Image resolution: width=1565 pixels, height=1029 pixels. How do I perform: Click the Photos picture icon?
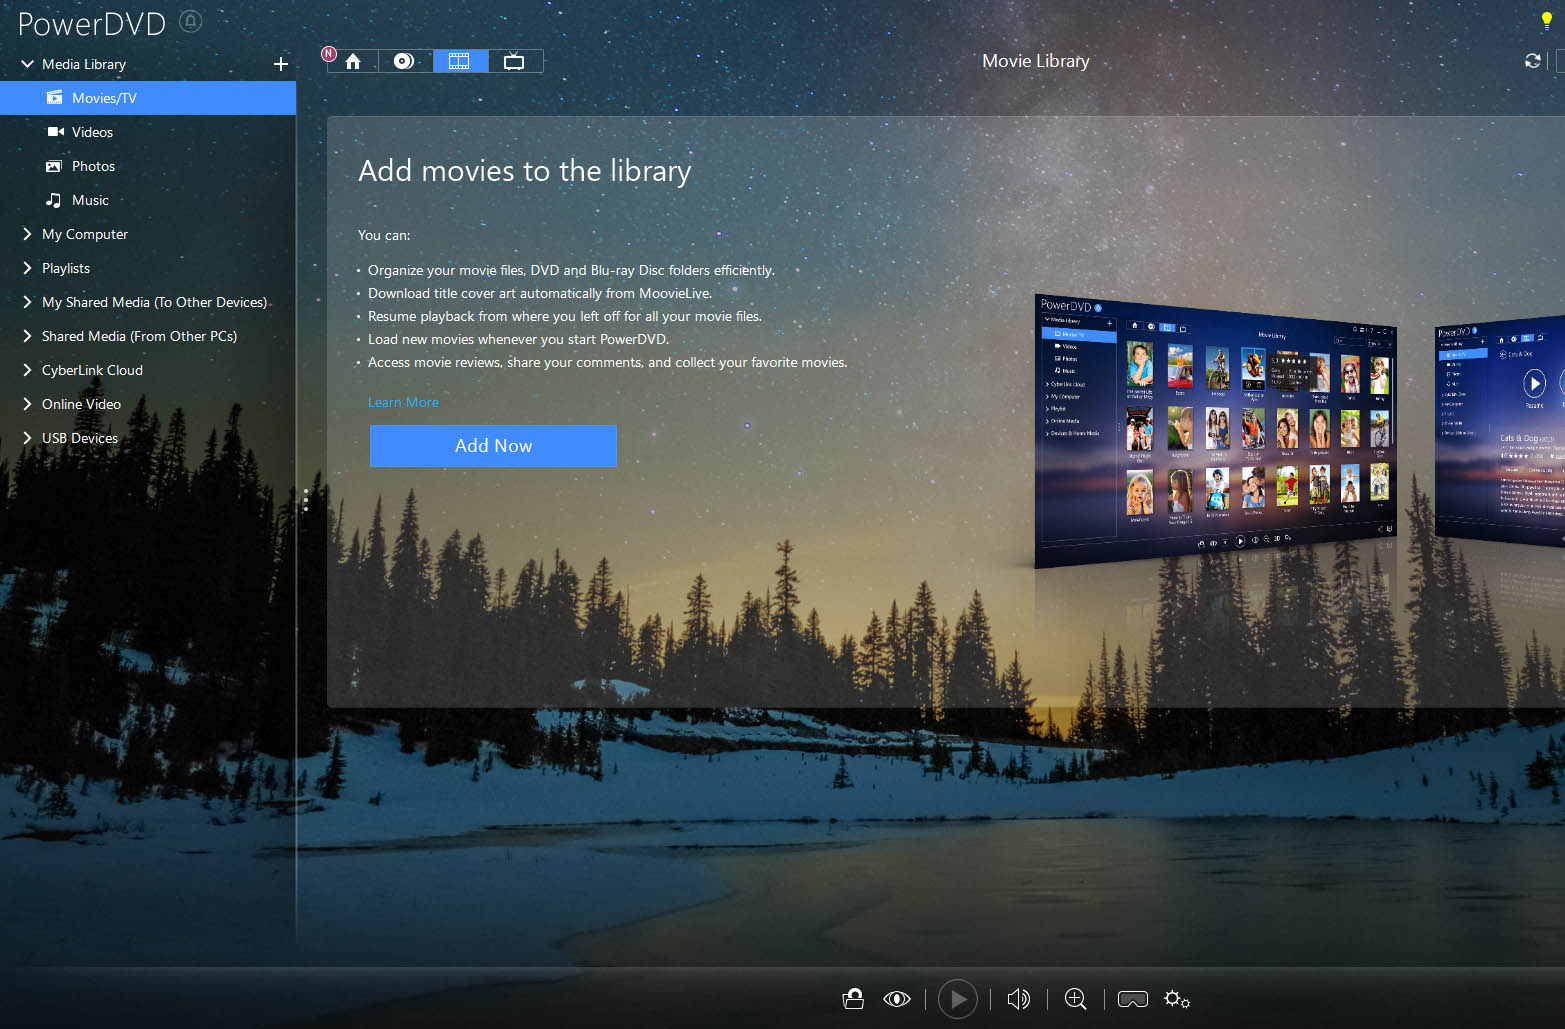tap(54, 166)
